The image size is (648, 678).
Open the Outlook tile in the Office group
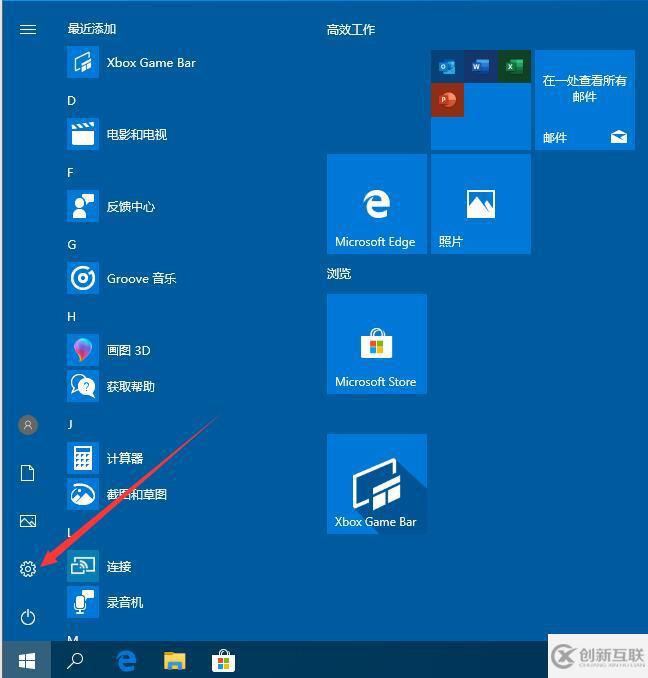click(x=447, y=67)
